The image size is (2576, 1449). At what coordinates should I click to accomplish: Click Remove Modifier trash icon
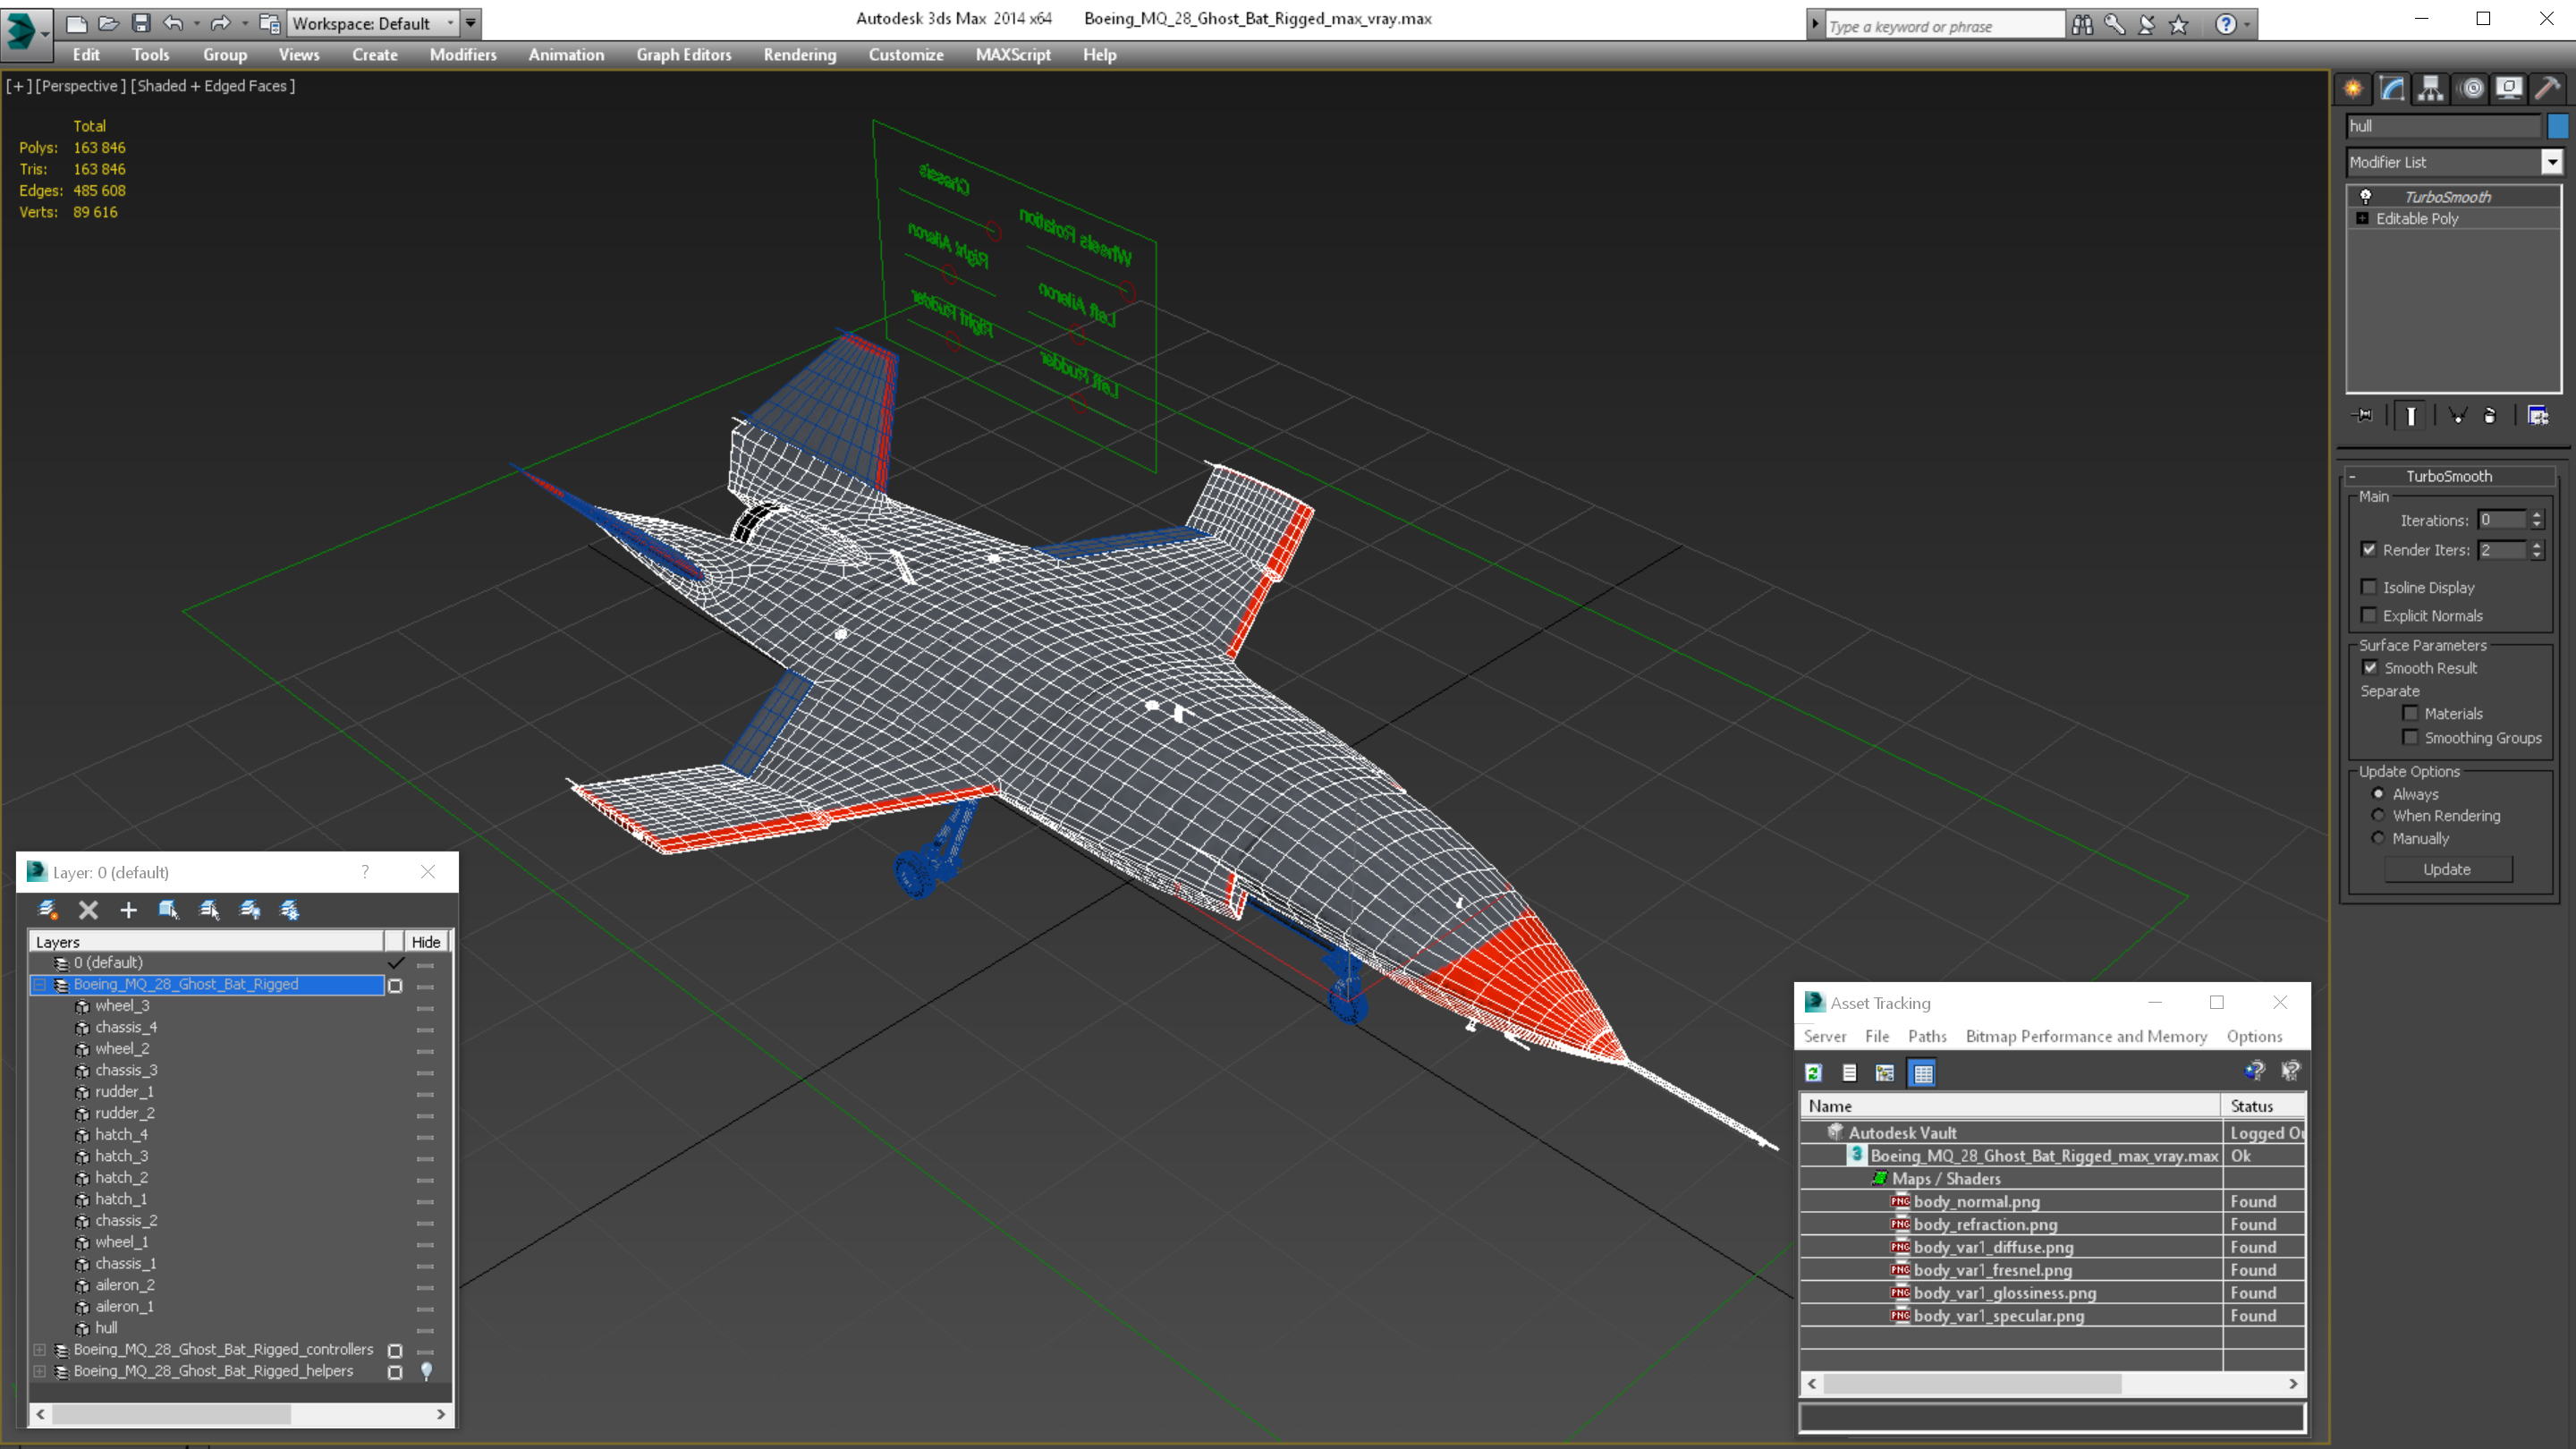tap(2490, 415)
